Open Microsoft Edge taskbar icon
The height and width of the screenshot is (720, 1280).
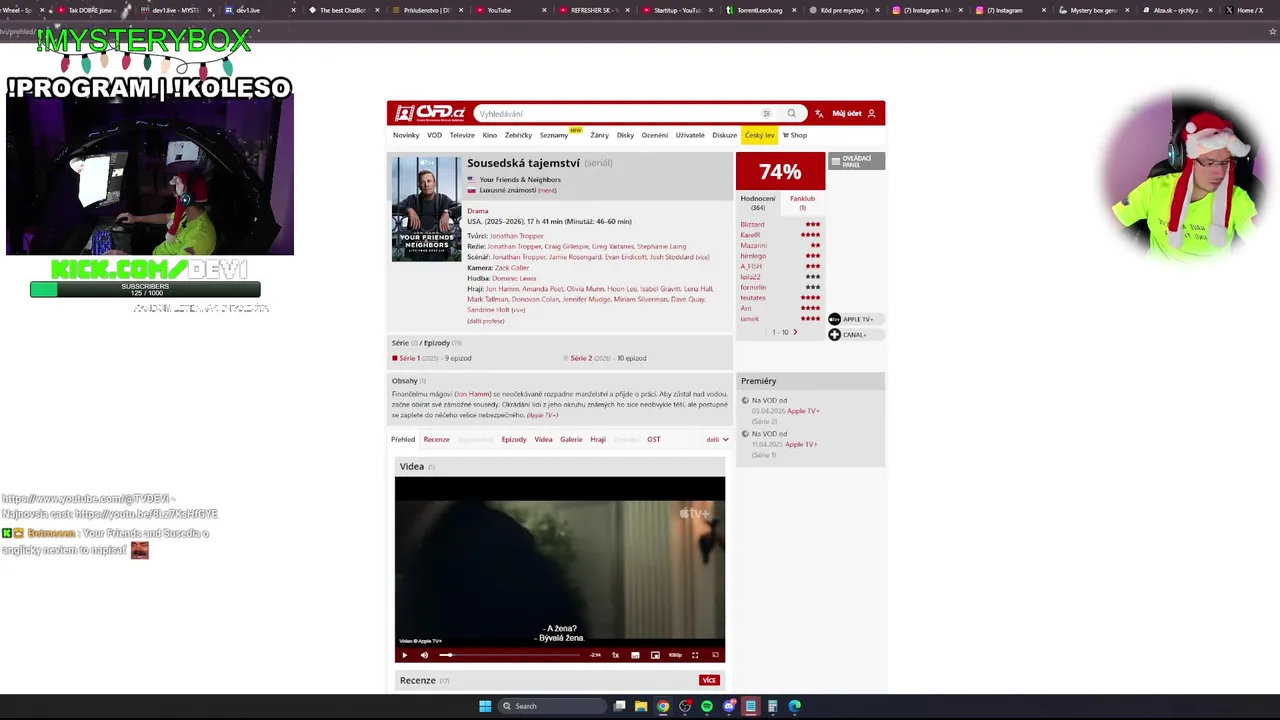click(795, 706)
